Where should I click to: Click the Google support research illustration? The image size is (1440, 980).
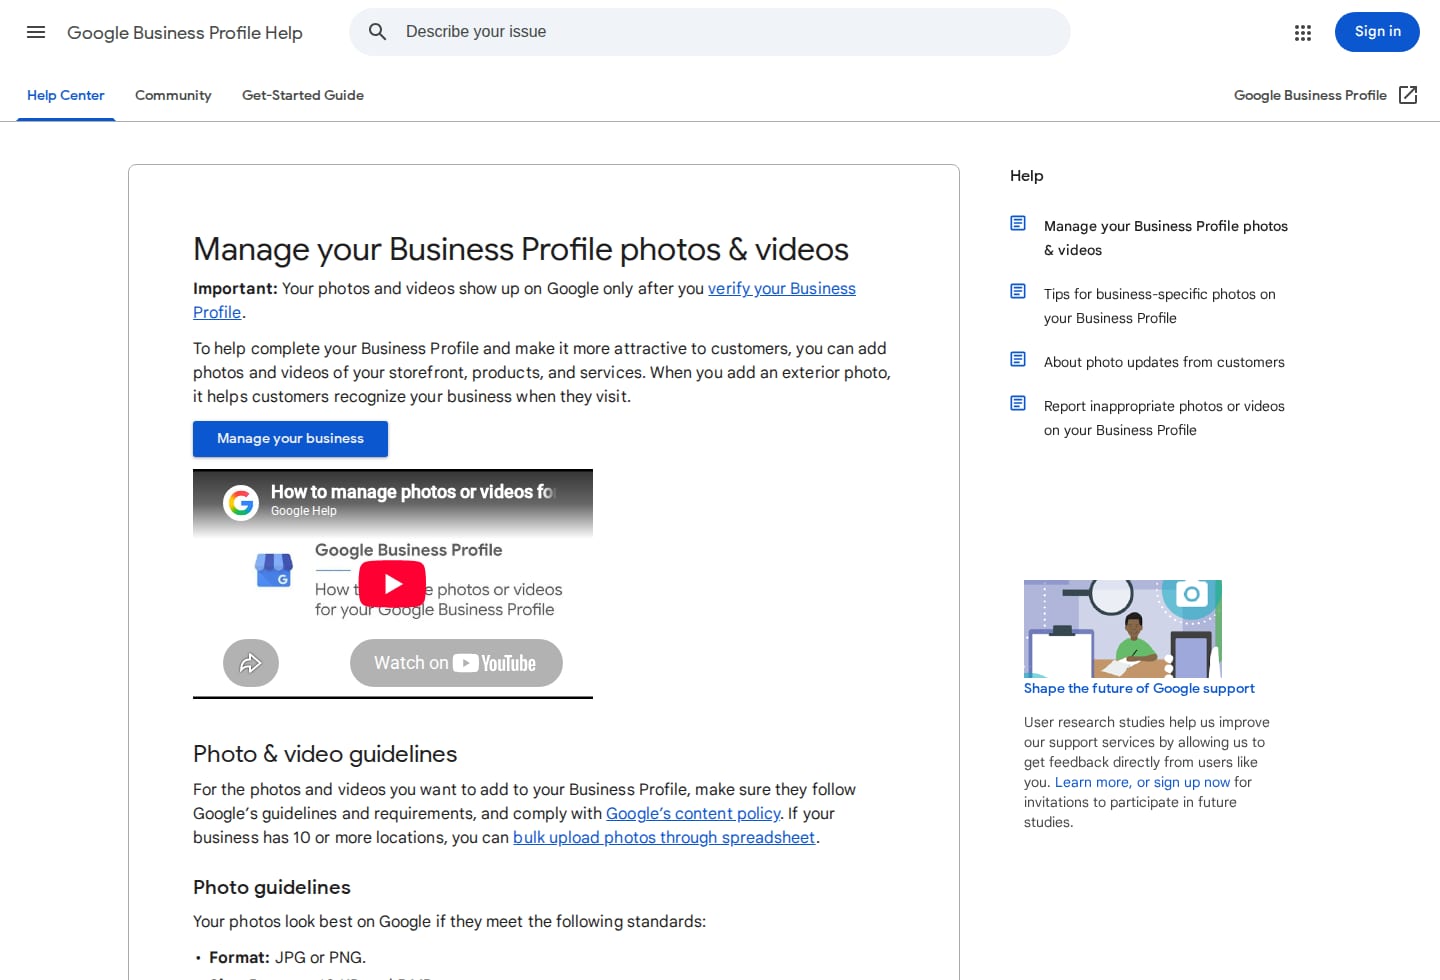pos(1122,629)
